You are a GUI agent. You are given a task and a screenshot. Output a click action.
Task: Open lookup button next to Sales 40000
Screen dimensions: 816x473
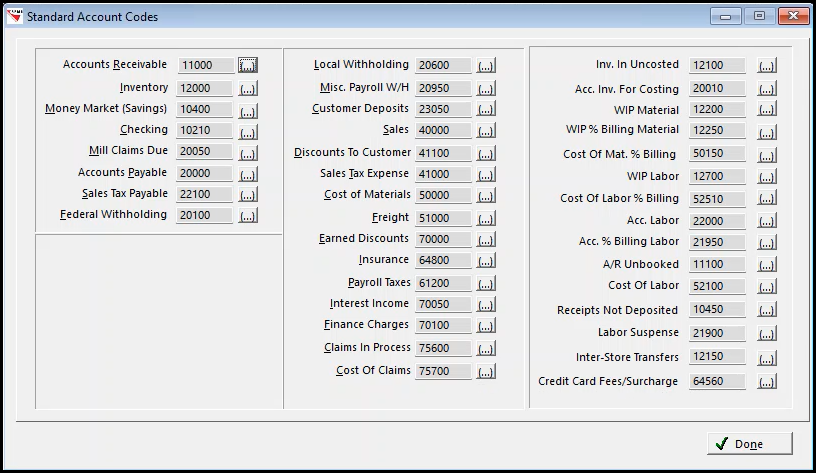[486, 130]
